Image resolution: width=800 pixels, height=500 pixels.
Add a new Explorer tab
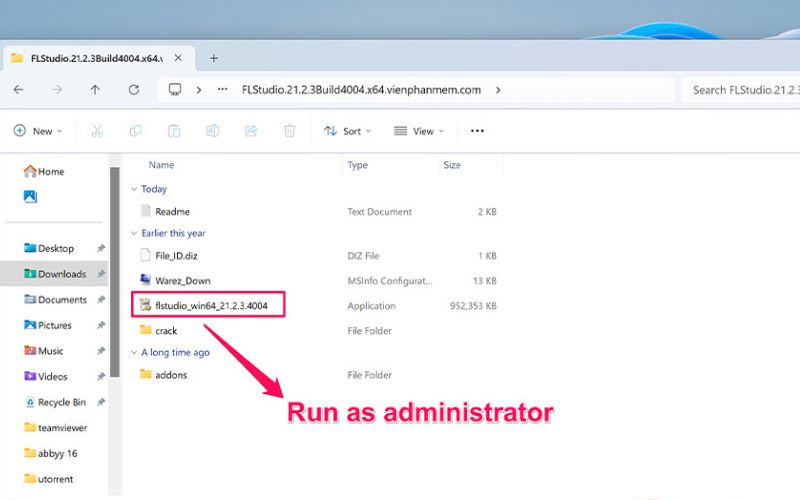point(214,58)
